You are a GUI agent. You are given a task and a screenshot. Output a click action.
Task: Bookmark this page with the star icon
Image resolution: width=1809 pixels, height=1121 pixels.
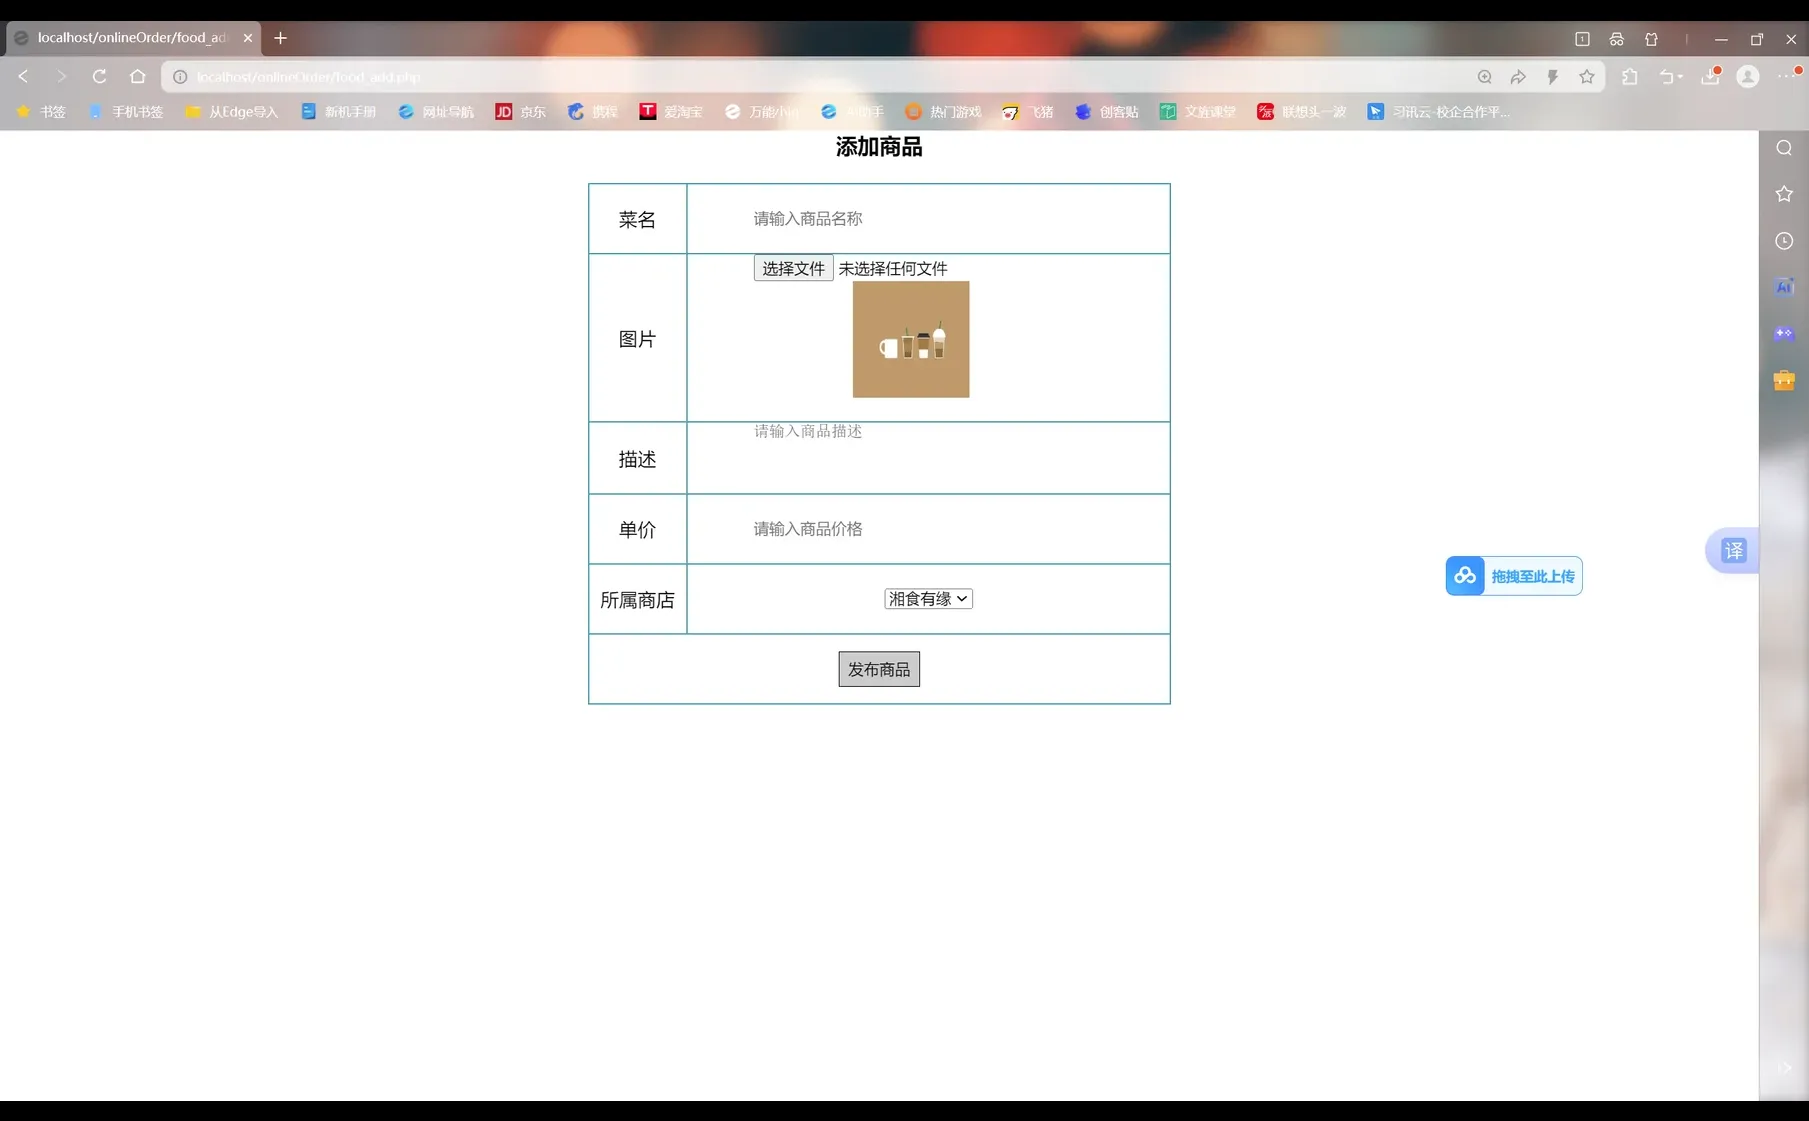pyautogui.click(x=1586, y=76)
